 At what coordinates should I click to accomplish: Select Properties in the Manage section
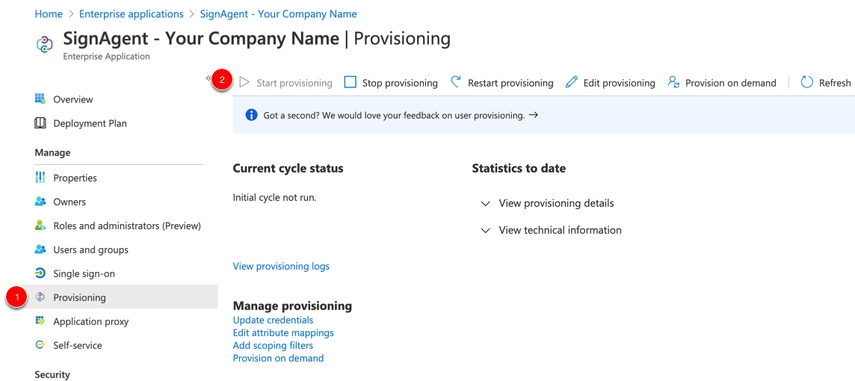coord(75,178)
